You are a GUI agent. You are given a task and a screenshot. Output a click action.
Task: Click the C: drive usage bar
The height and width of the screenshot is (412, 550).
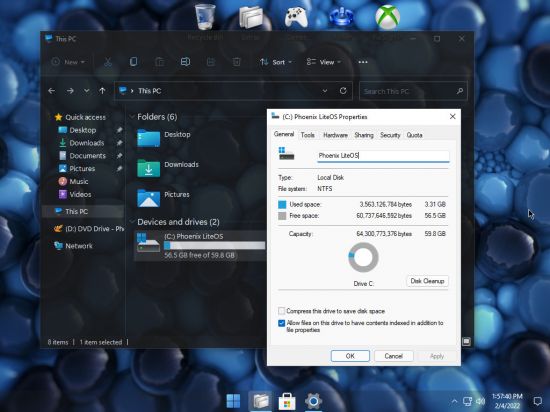click(214, 245)
